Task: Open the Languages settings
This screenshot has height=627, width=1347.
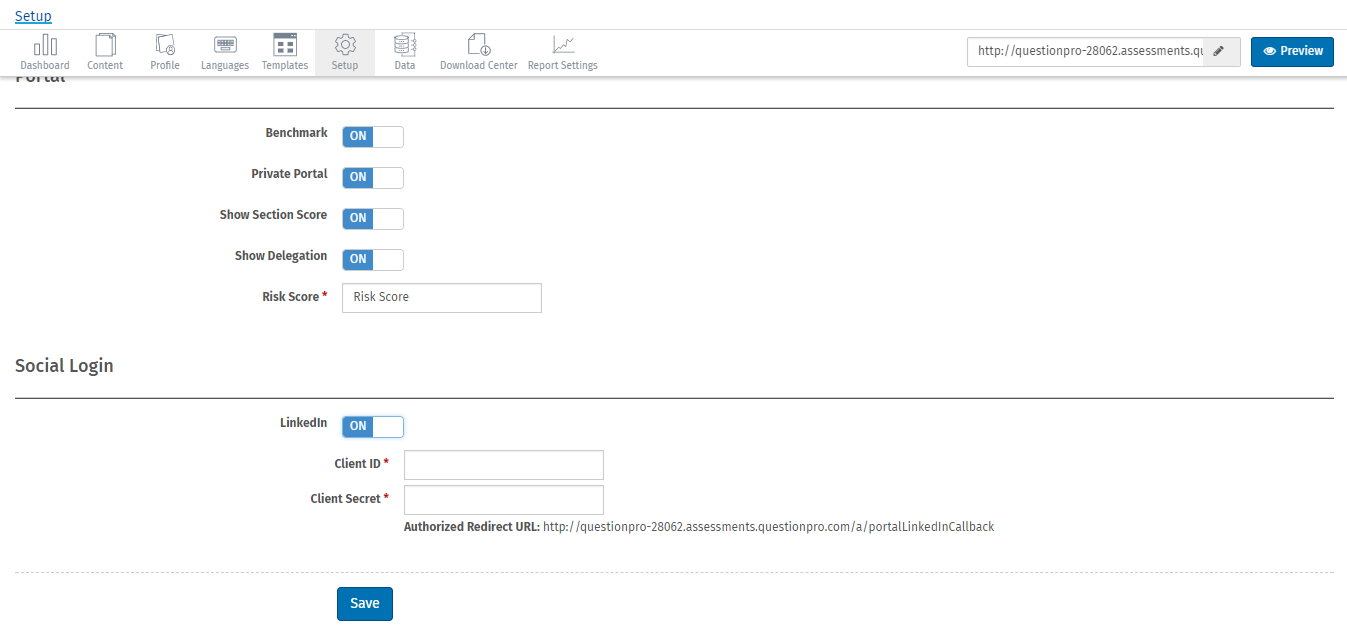Action: (x=224, y=52)
